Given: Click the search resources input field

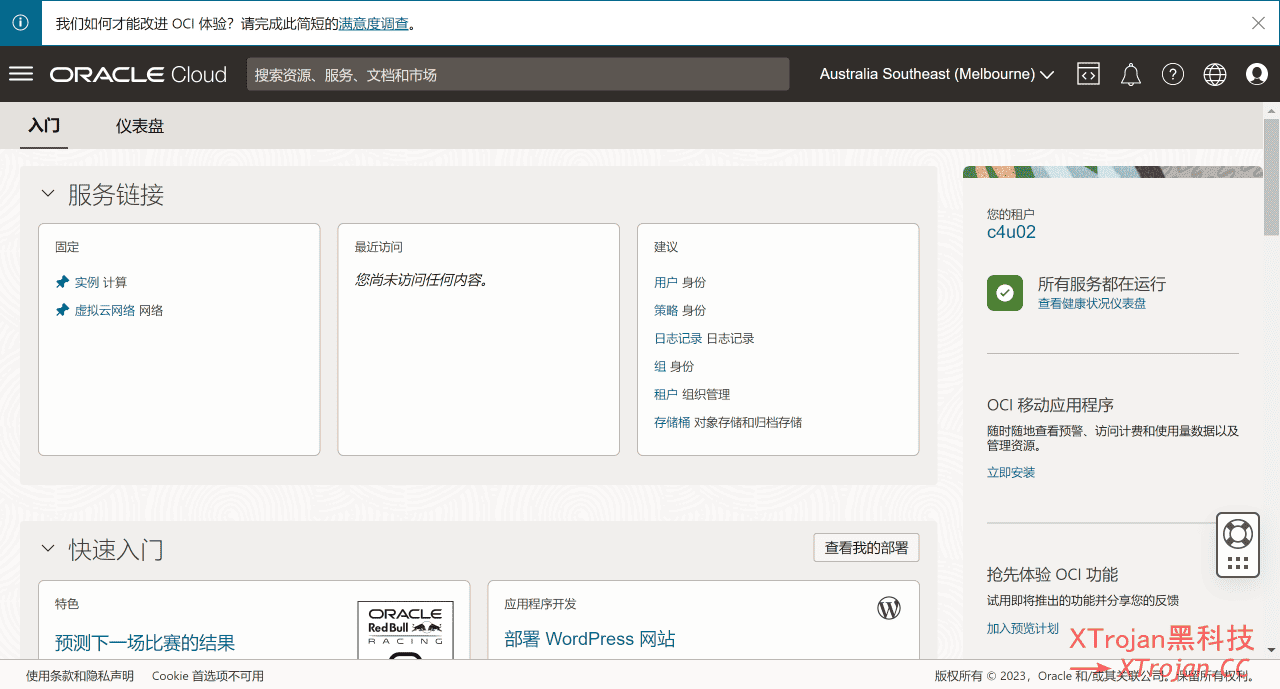Looking at the screenshot, I should pos(518,74).
